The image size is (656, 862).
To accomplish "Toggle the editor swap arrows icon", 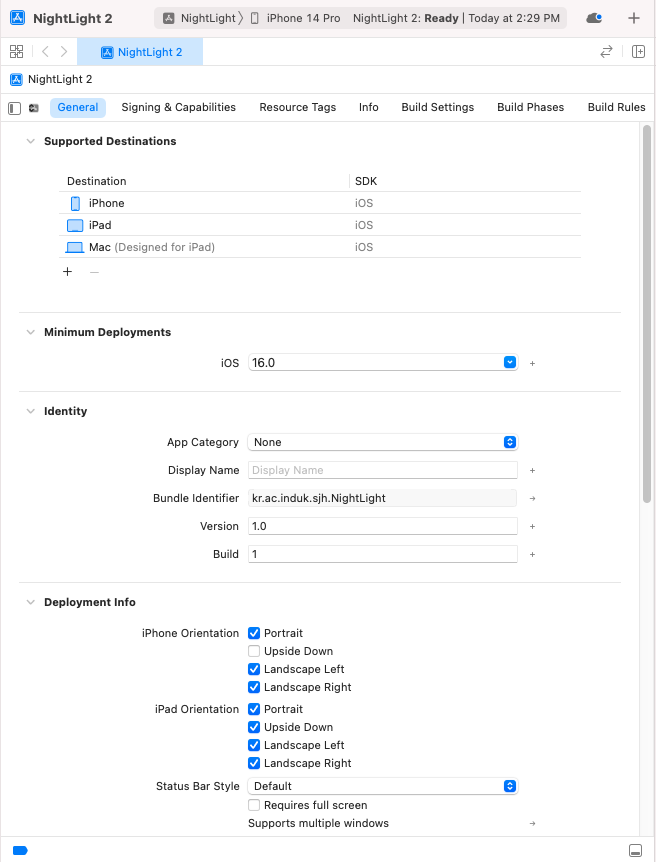I will tap(606, 52).
